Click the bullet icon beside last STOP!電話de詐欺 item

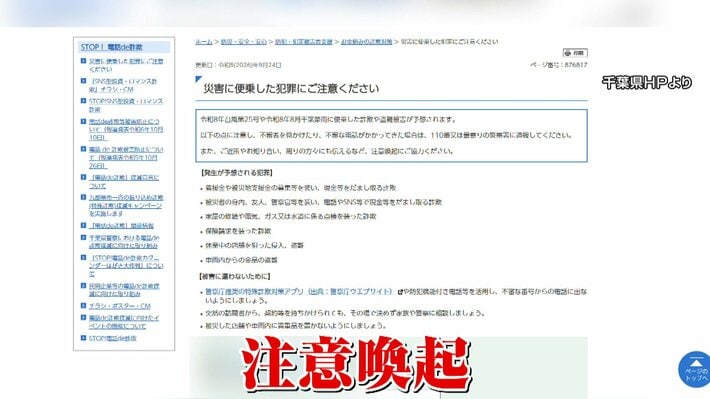[x=83, y=338]
